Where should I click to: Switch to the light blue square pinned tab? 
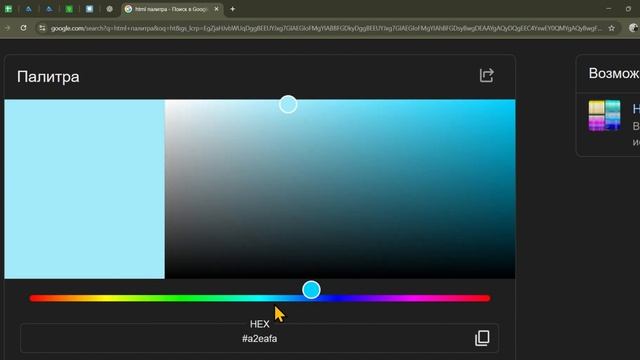[89, 9]
